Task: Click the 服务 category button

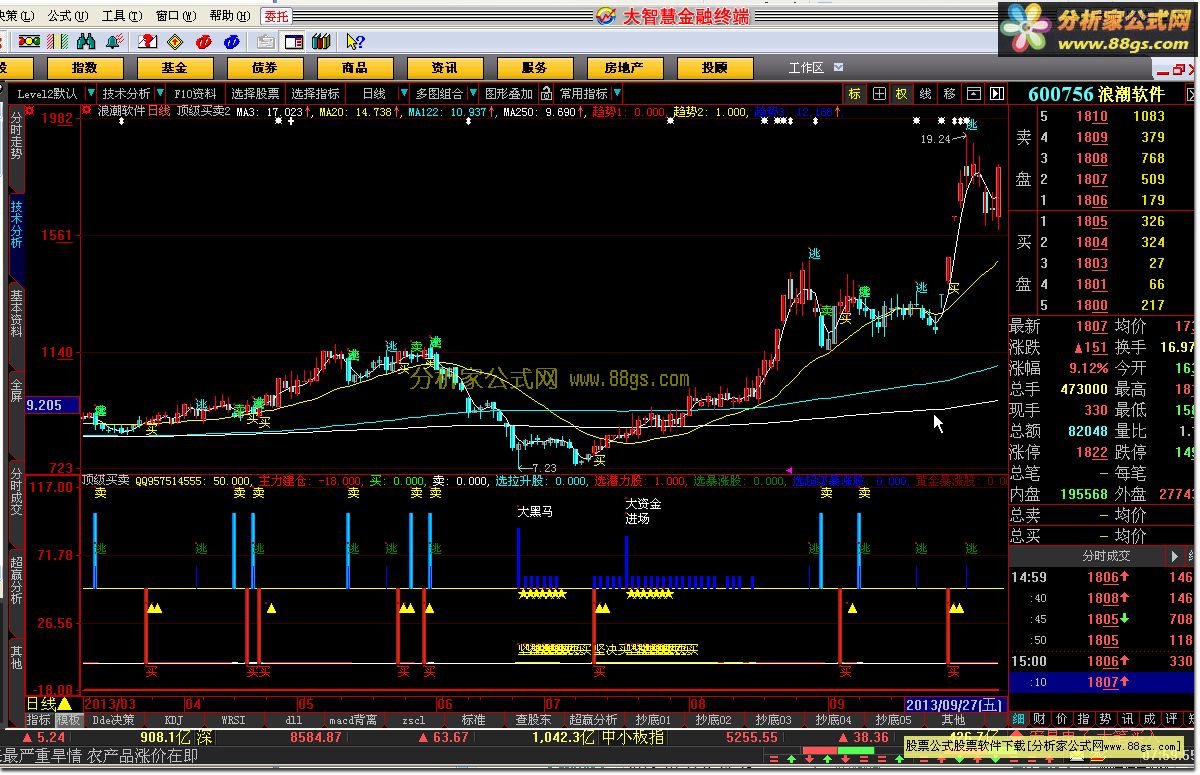Action: [x=535, y=68]
